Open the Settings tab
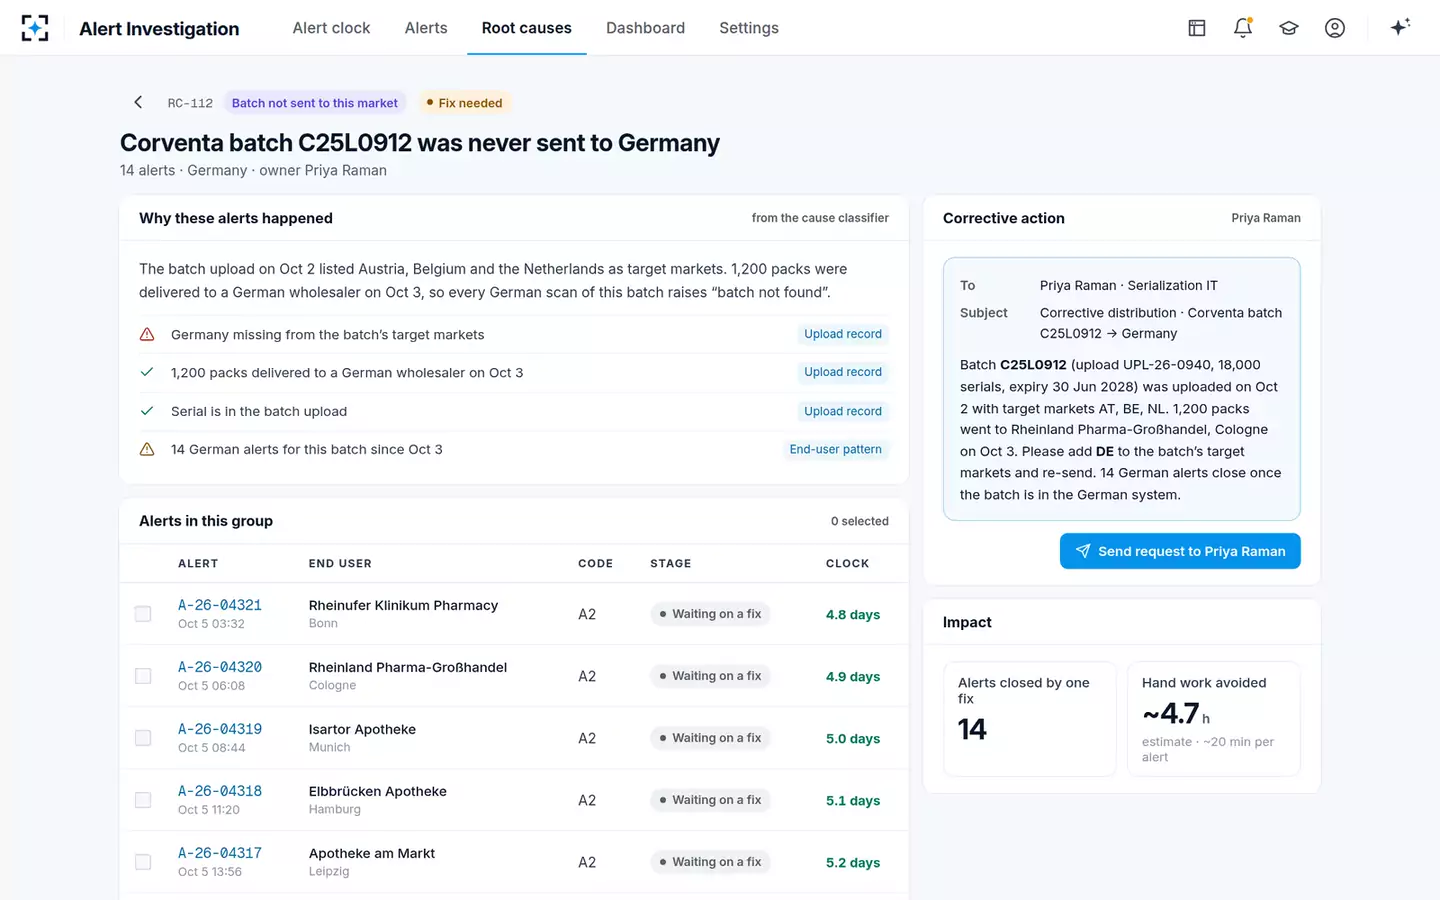 [x=749, y=28]
